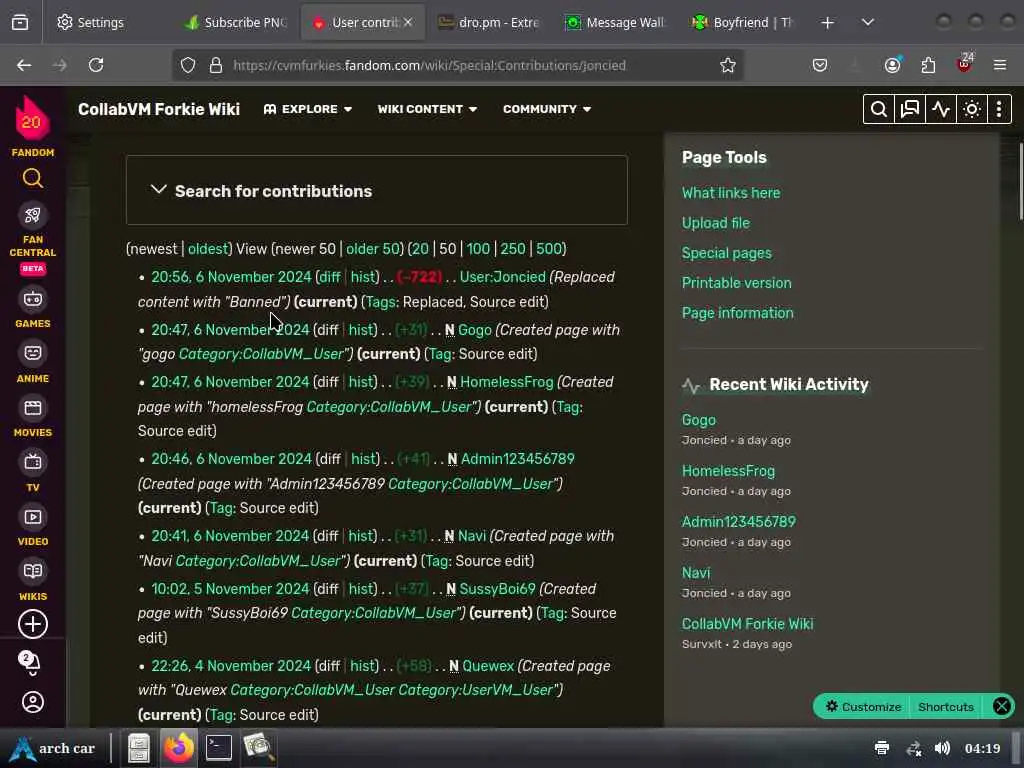Open the more options kebab menu in header
1024x768 pixels.
coord(999,109)
